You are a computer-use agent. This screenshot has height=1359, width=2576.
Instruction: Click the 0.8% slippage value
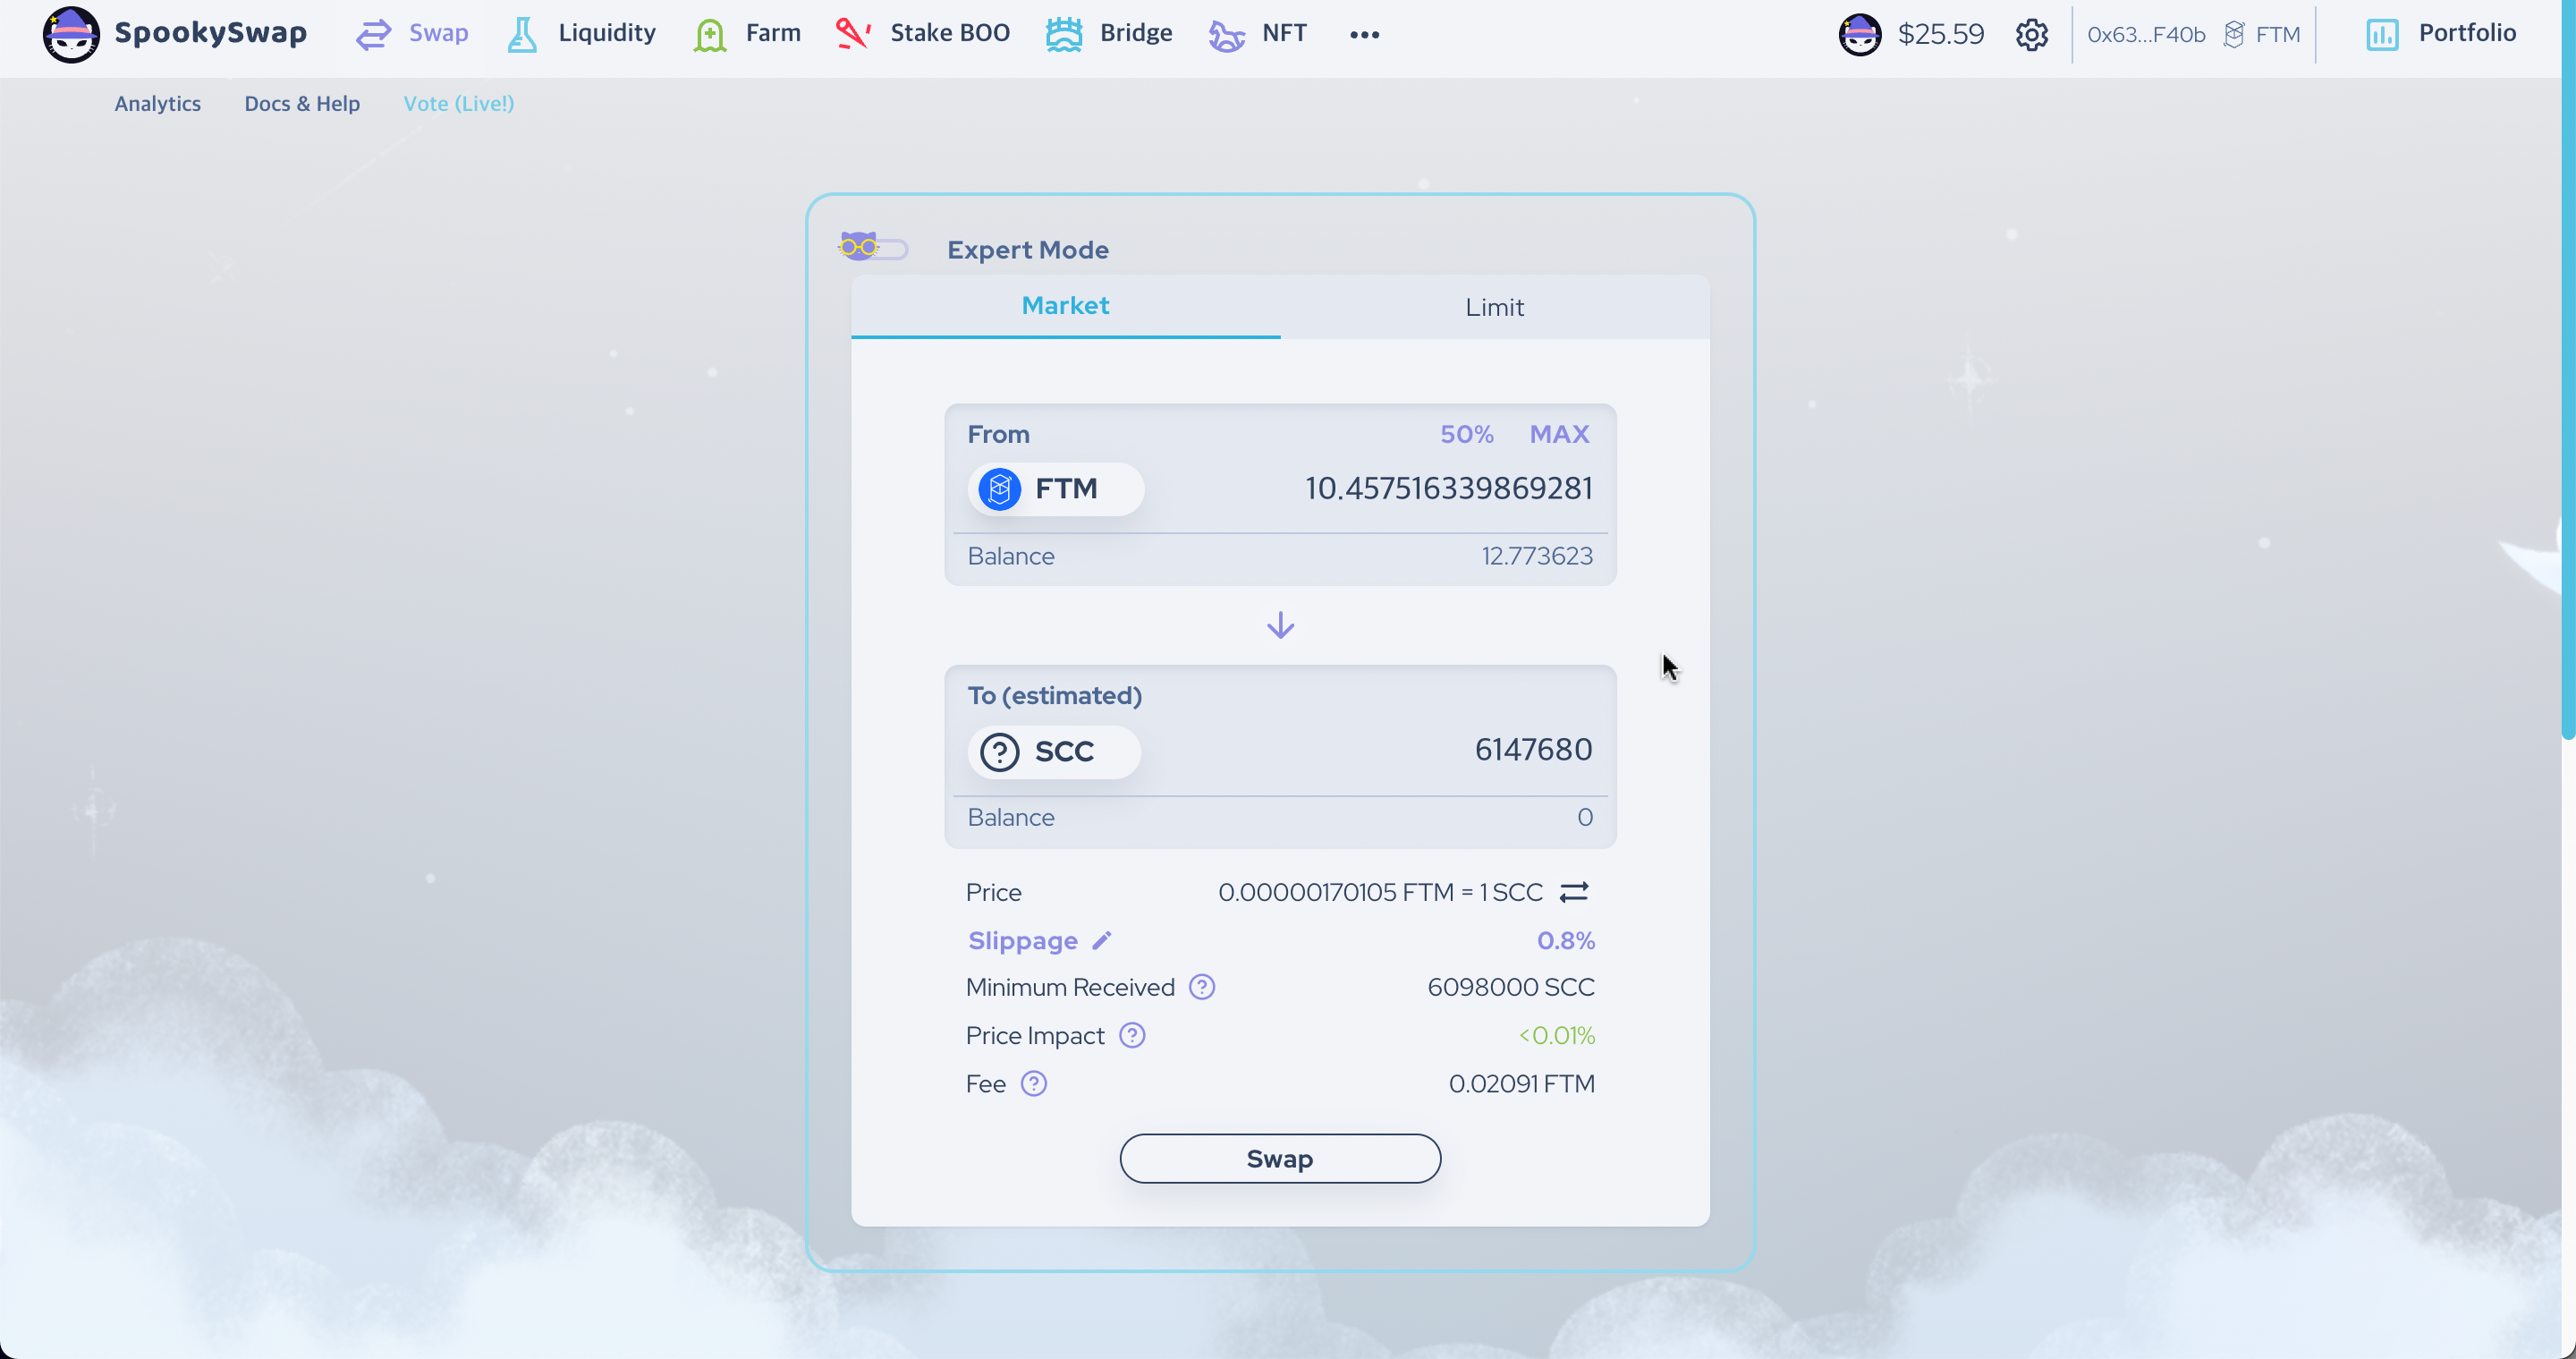[1565, 941]
